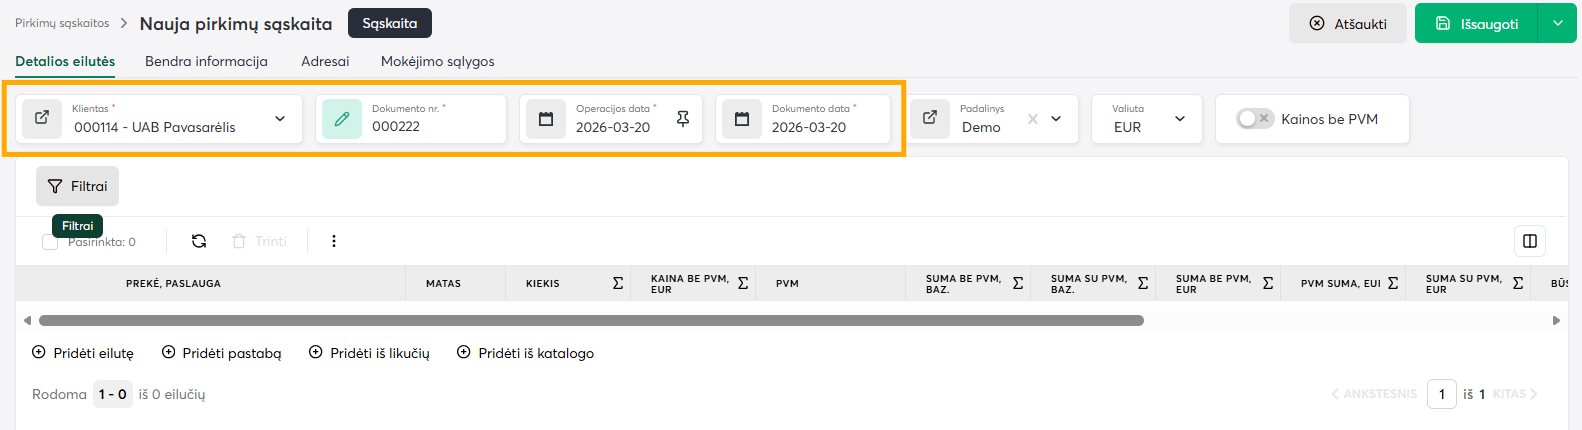The width and height of the screenshot is (1582, 430).
Task: Open column layout settings icon
Action: 1529,241
